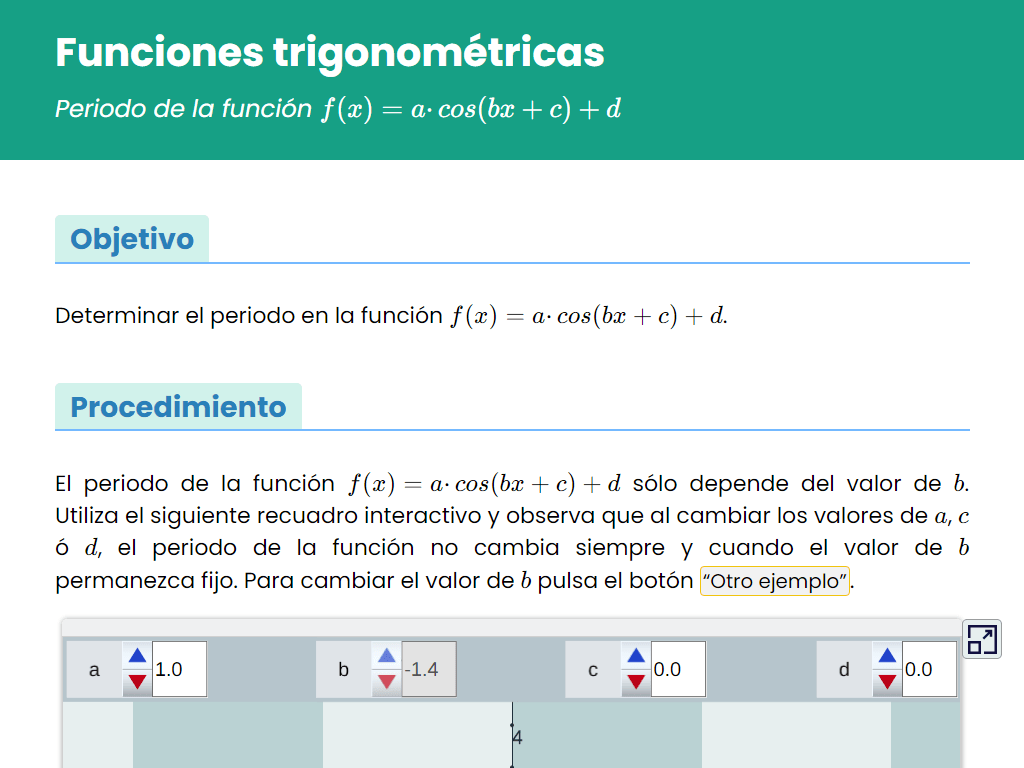The height and width of the screenshot is (768, 1024).
Task: Select the value field for parameter a
Action: [x=180, y=669]
